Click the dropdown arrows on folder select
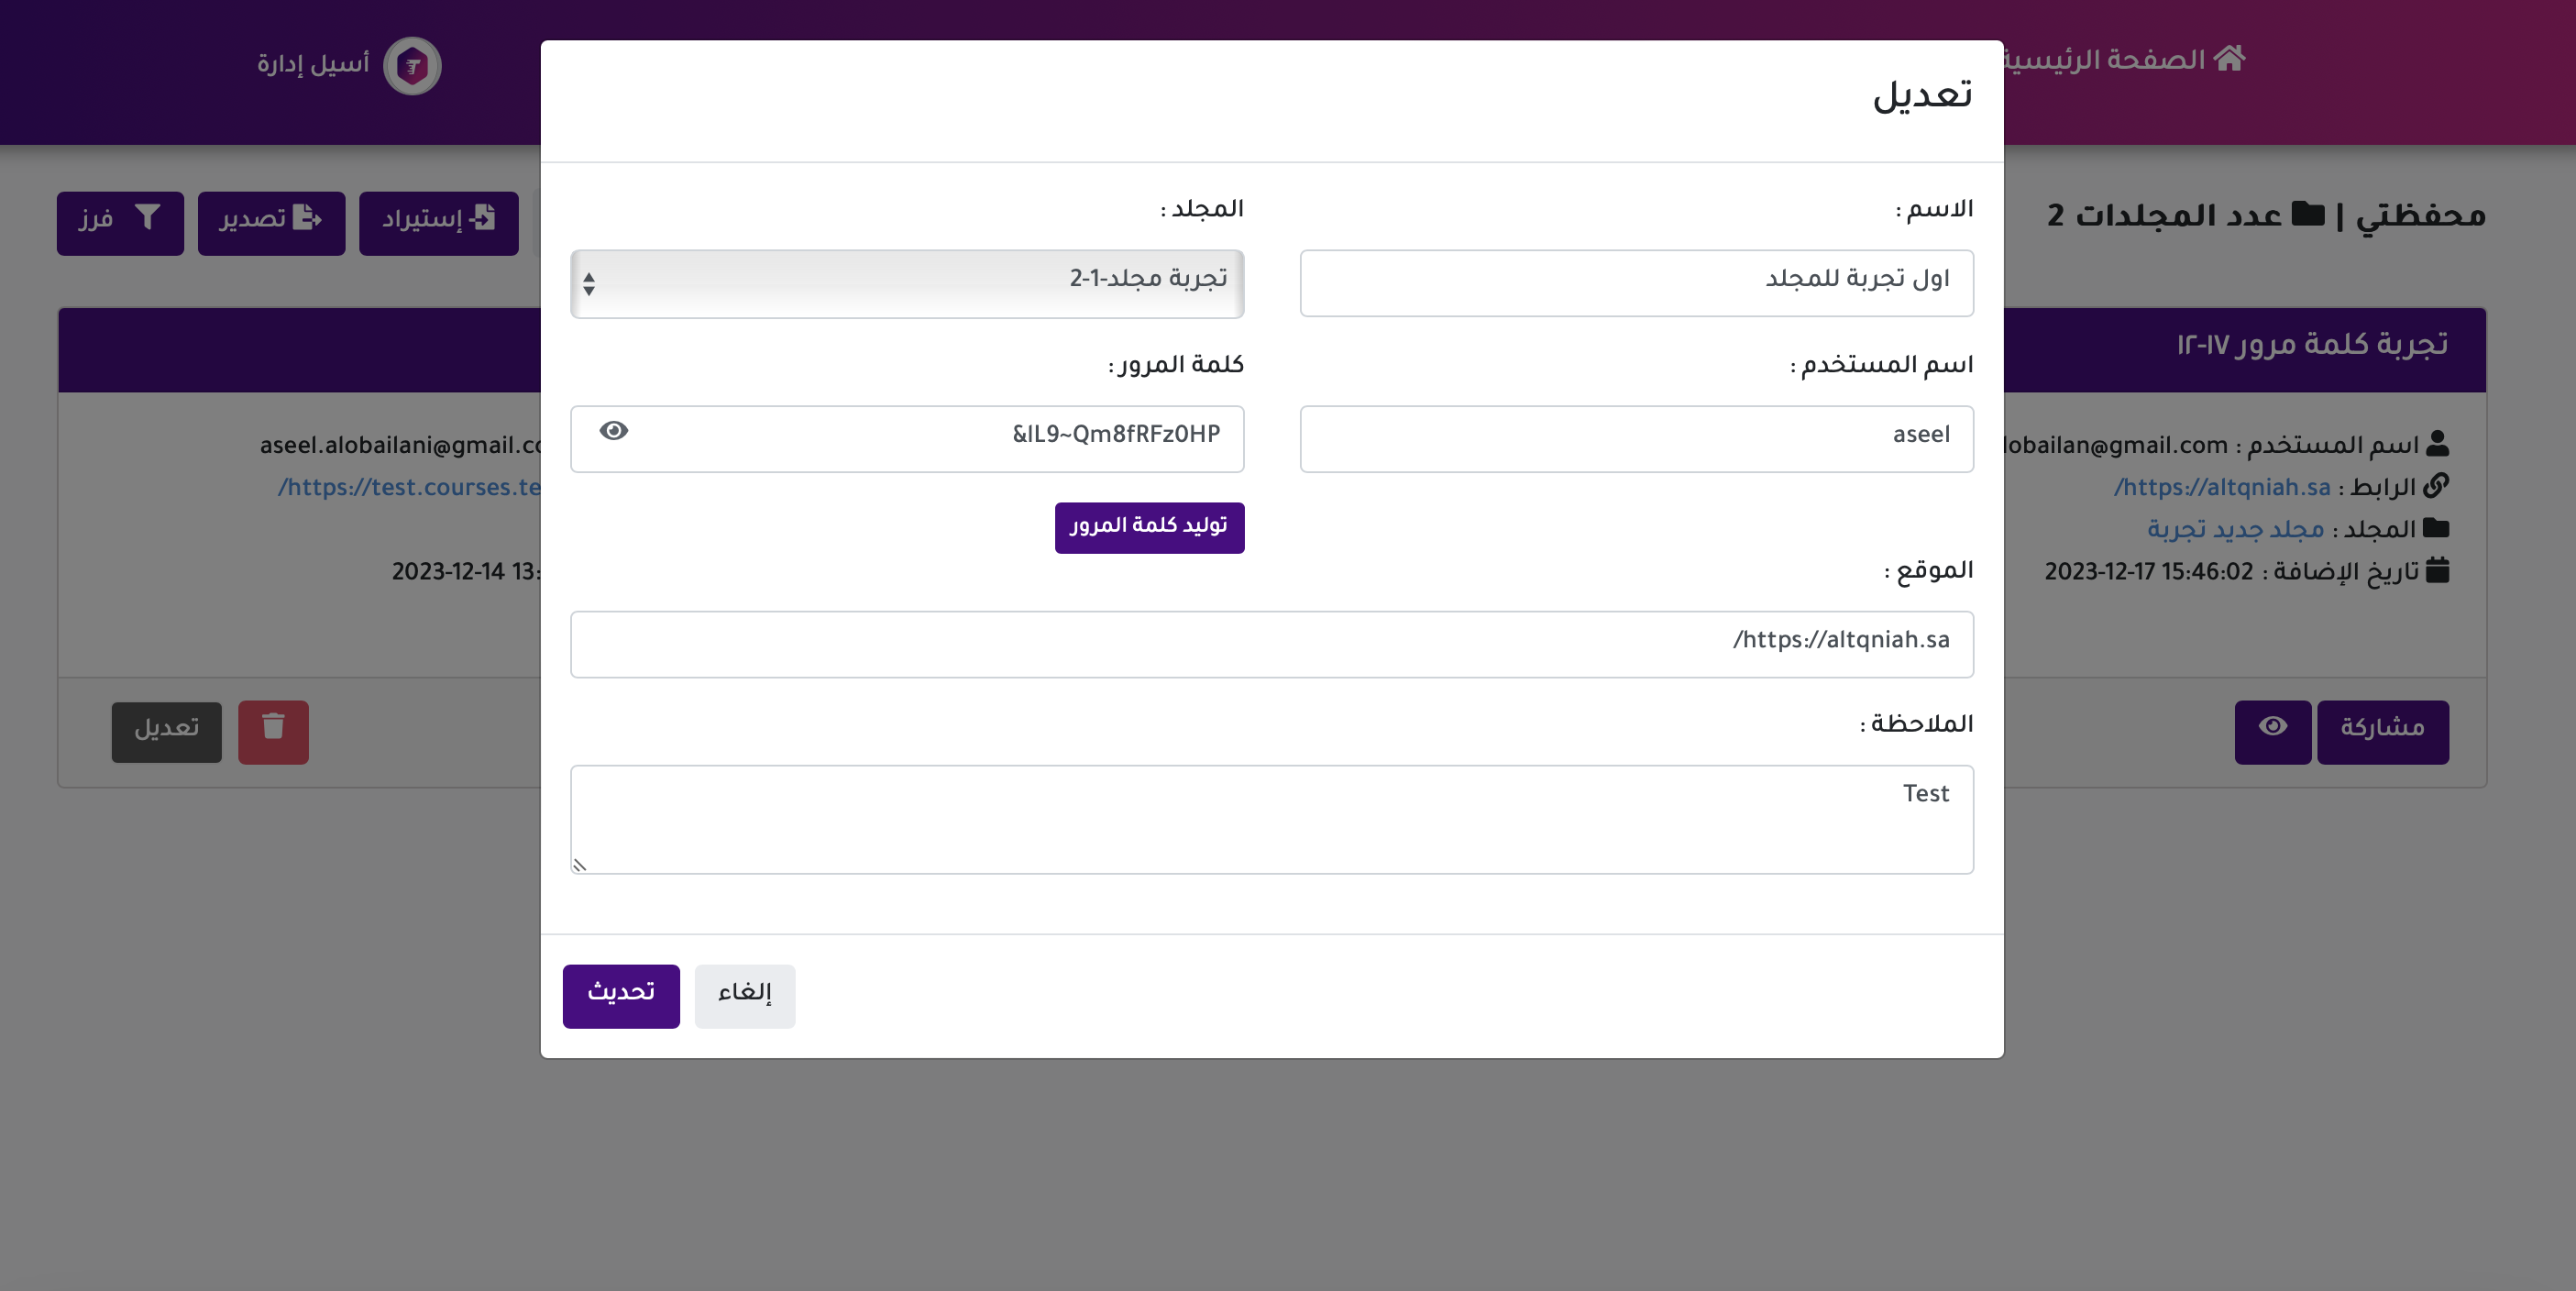Viewport: 2576px width, 1291px height. coord(589,284)
